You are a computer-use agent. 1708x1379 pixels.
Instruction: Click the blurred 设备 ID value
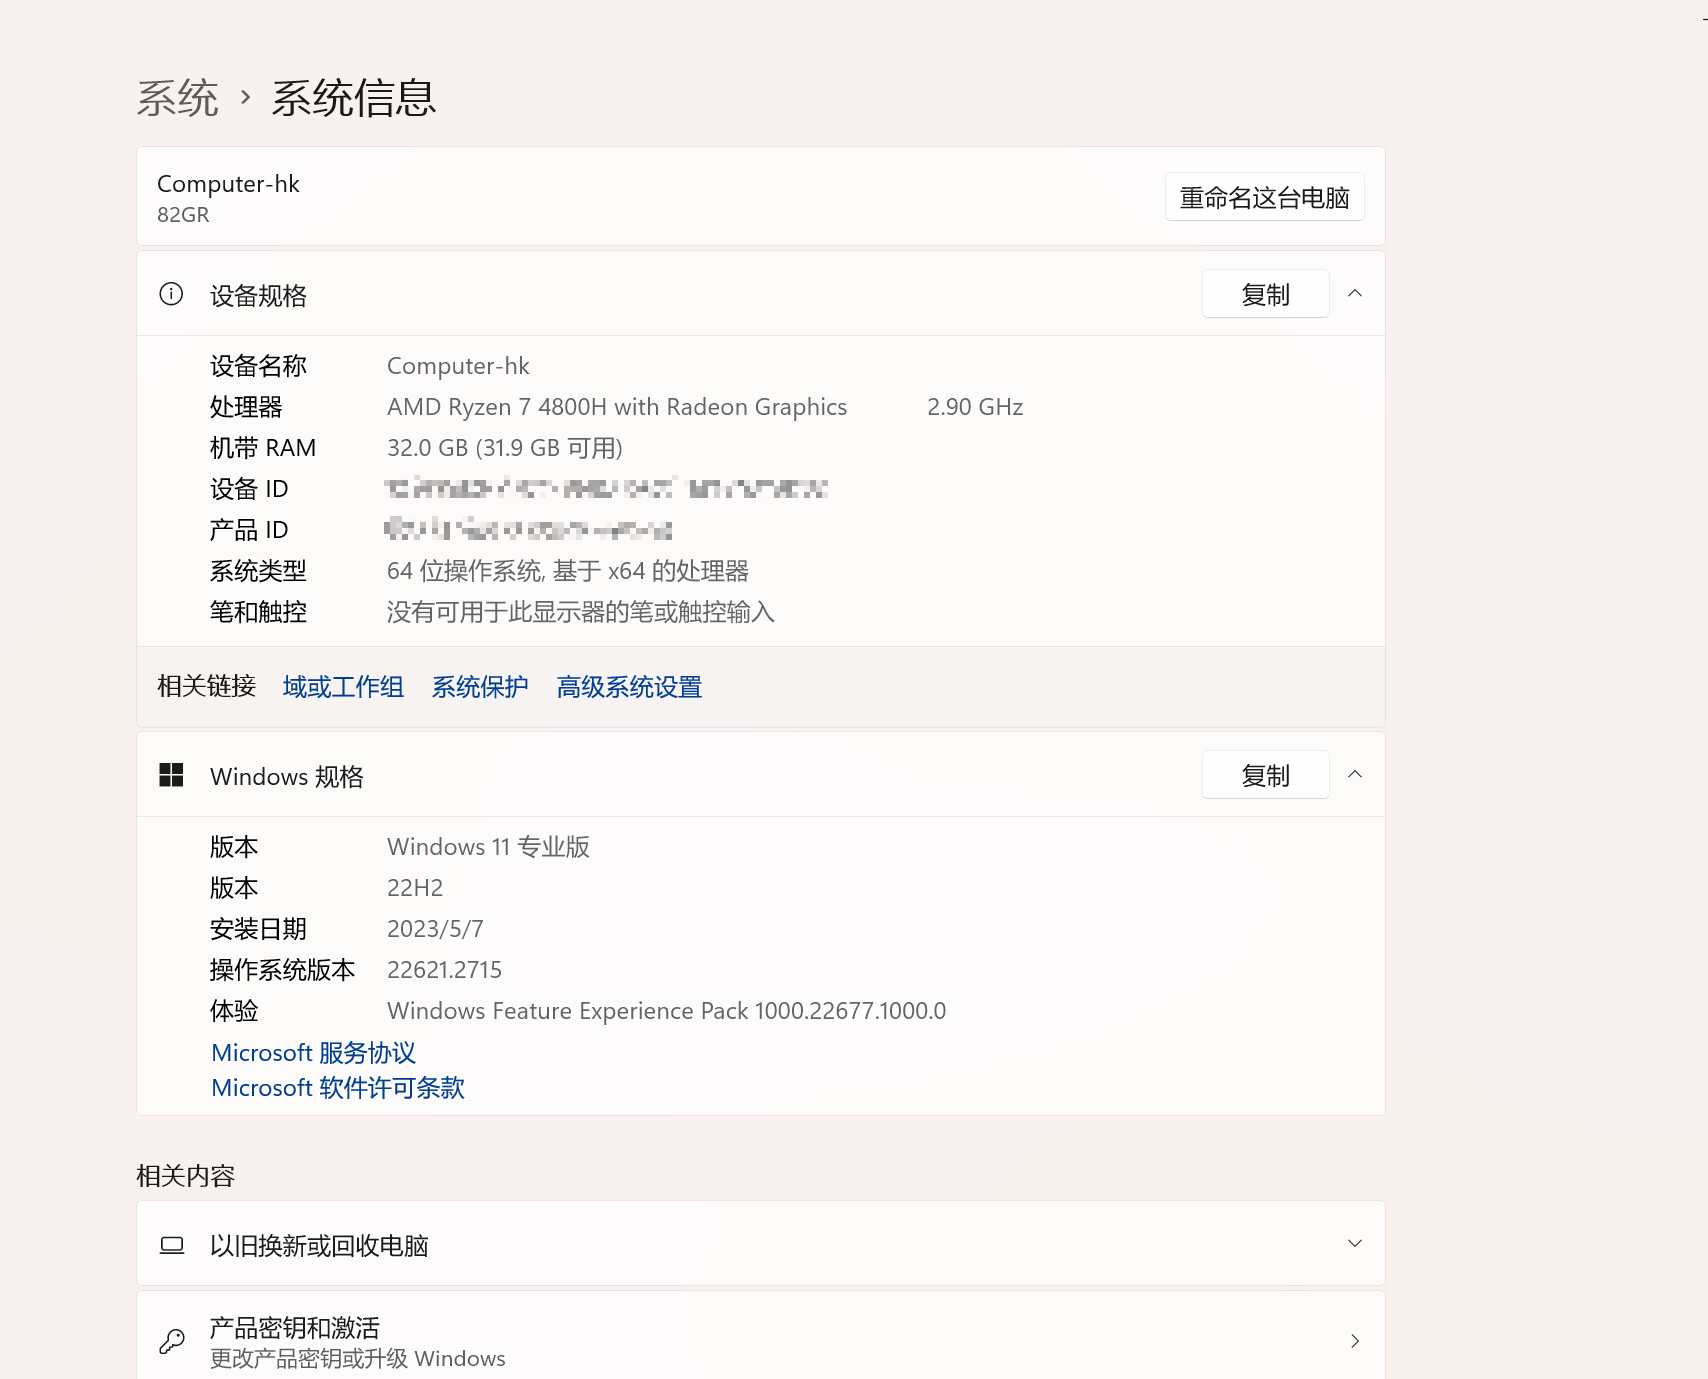(x=606, y=488)
